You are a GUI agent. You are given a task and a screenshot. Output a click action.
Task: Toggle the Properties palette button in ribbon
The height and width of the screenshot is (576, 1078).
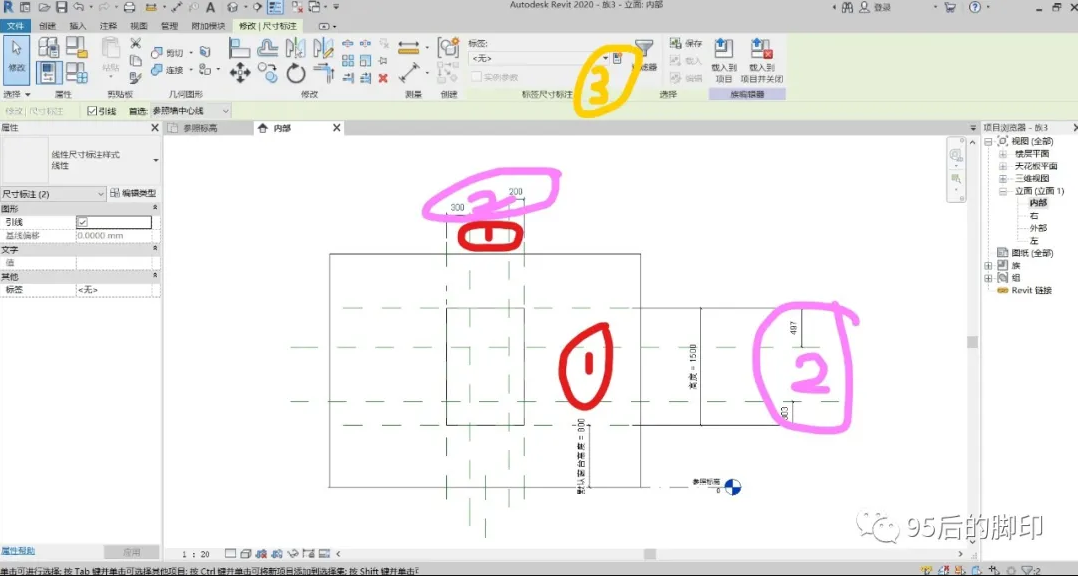click(x=48, y=72)
